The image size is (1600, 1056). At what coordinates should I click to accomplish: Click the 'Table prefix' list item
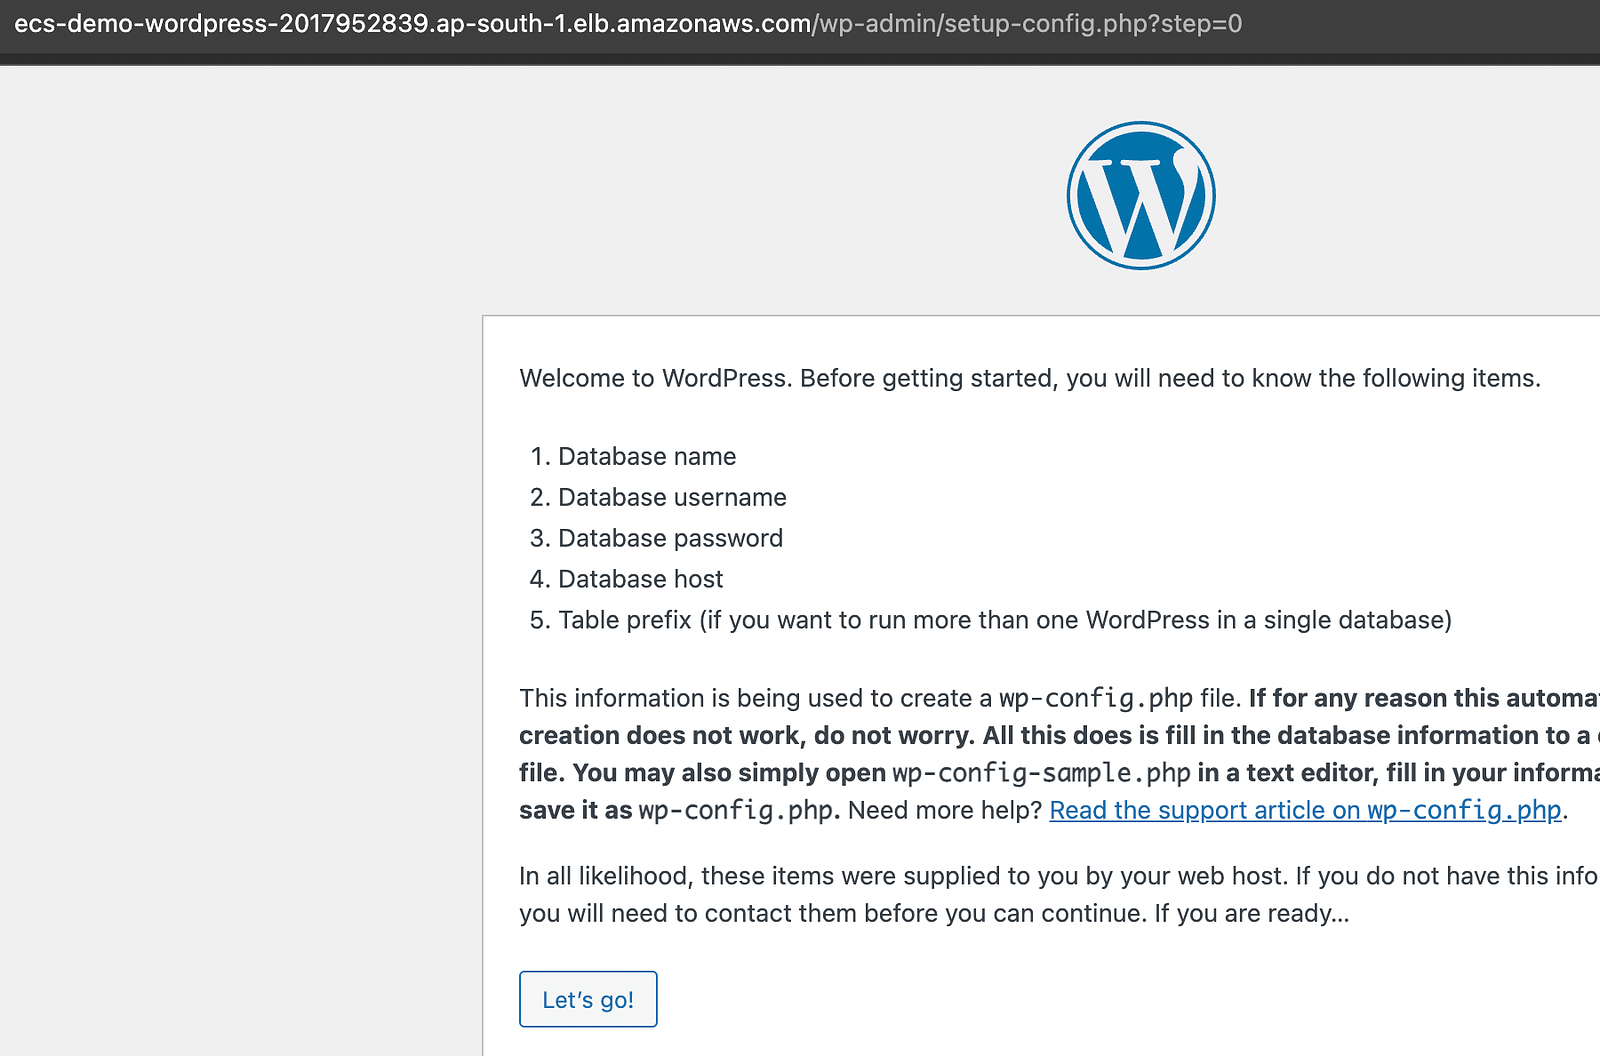point(1005,620)
